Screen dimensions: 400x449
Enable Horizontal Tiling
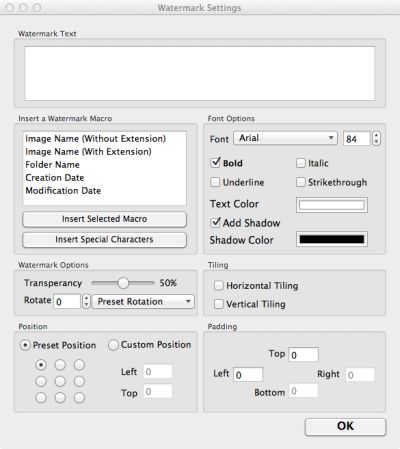click(x=219, y=286)
